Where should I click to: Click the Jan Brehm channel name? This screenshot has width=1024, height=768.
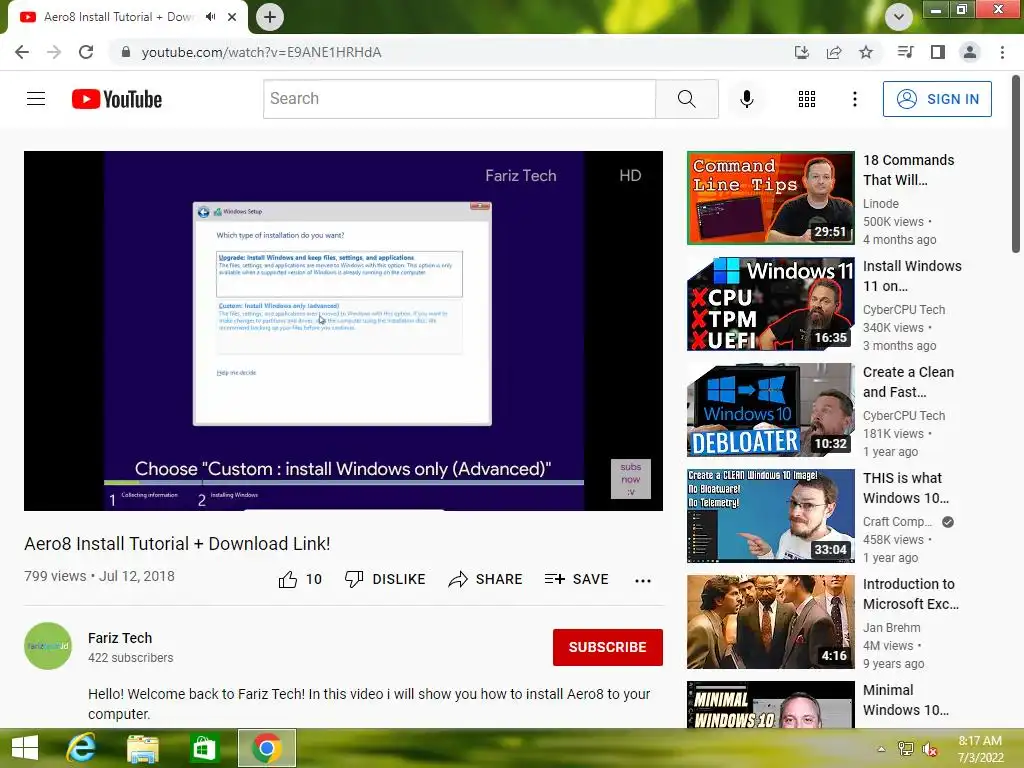(x=891, y=628)
